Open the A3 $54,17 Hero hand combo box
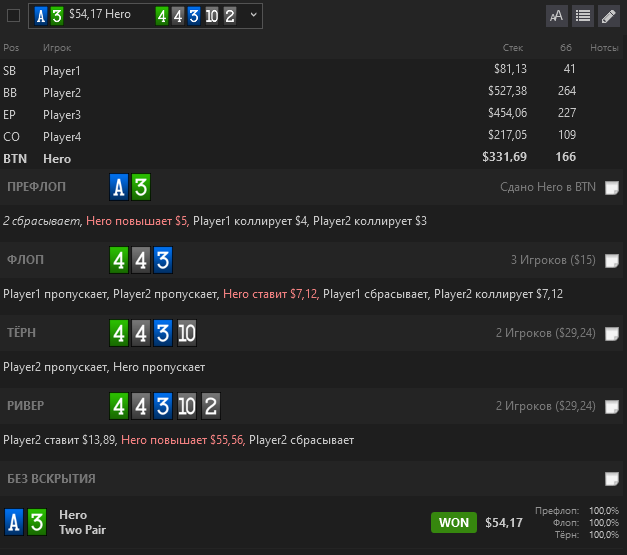Image resolution: width=627 pixels, height=555 pixels. (146, 16)
